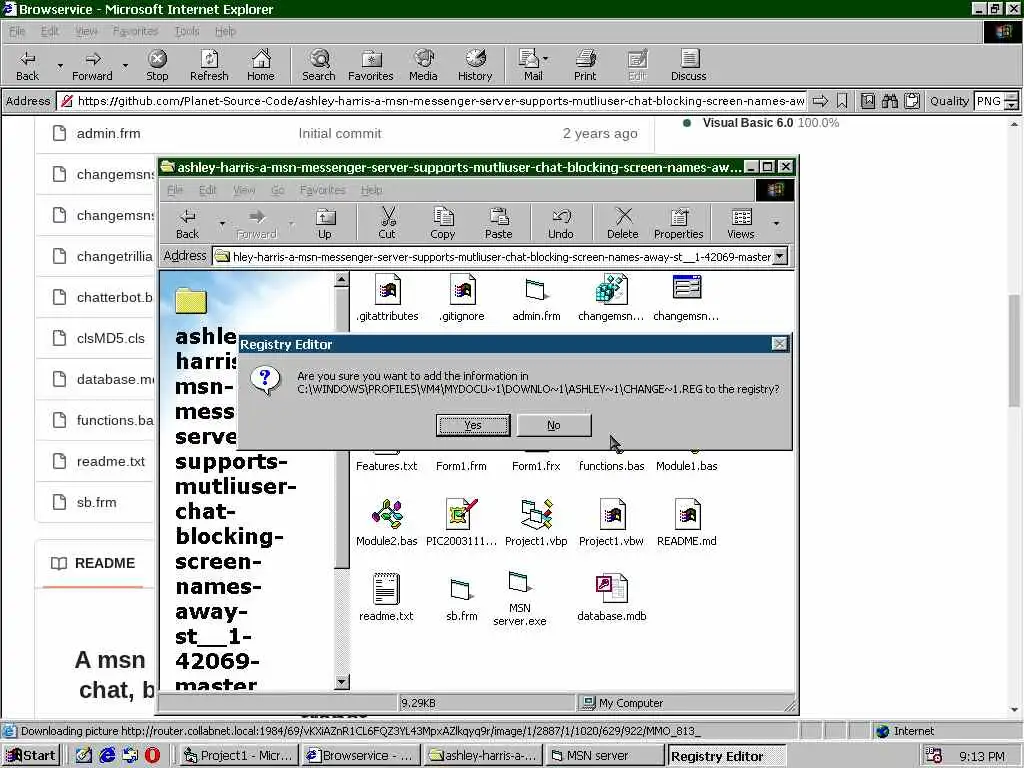Open the File menu in Internet Explorer
Viewport: 1024px width, 768px height.
tap(17, 31)
